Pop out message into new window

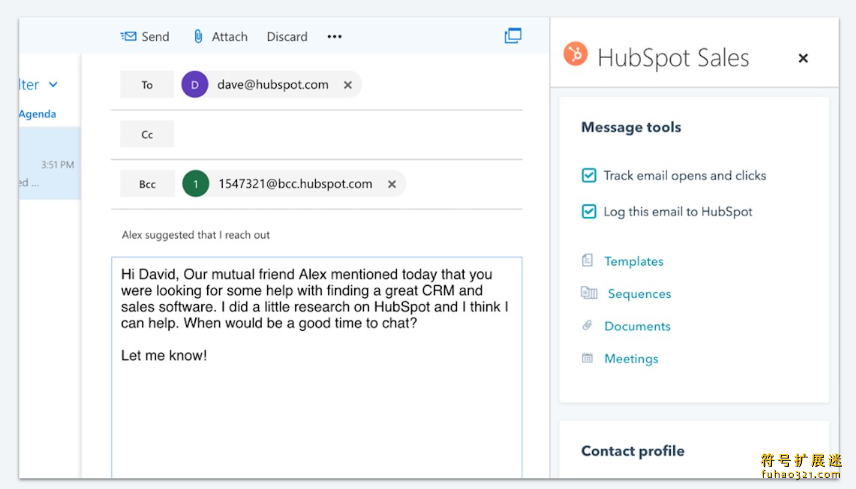(513, 35)
